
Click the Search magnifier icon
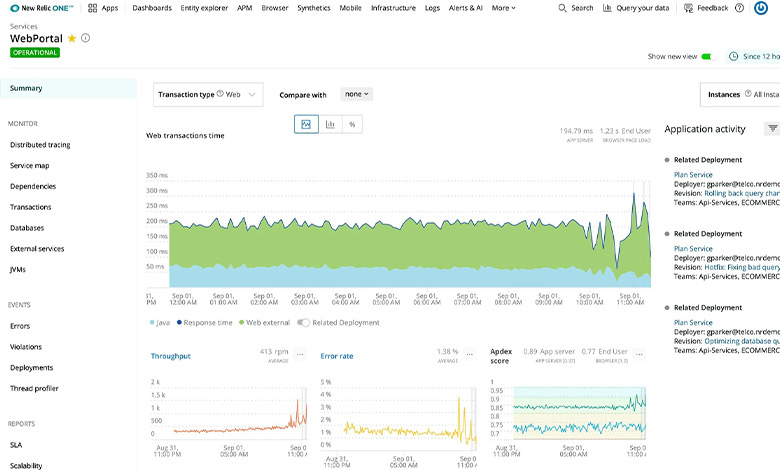click(x=562, y=8)
